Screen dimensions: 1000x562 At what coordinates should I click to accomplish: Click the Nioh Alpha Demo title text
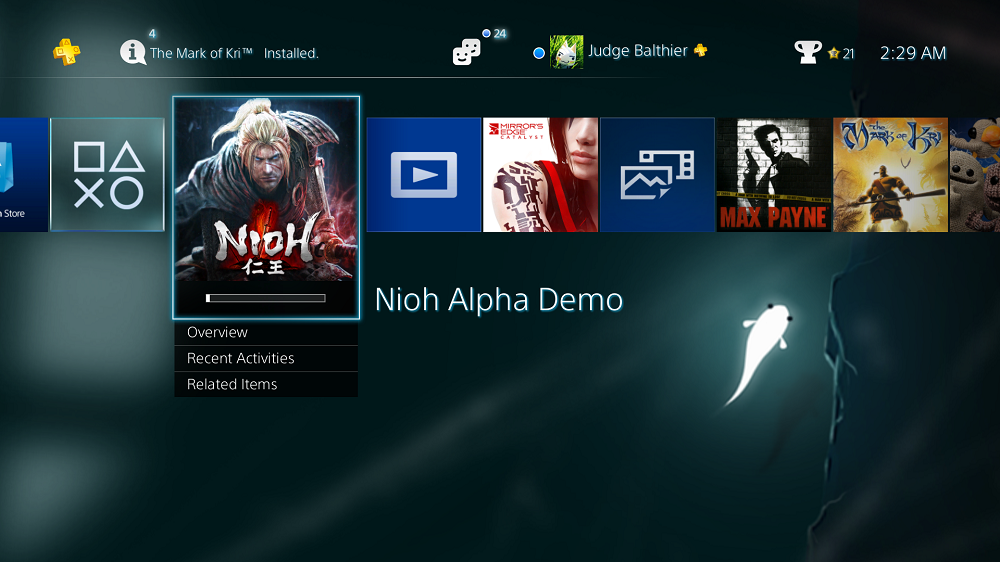tap(499, 299)
